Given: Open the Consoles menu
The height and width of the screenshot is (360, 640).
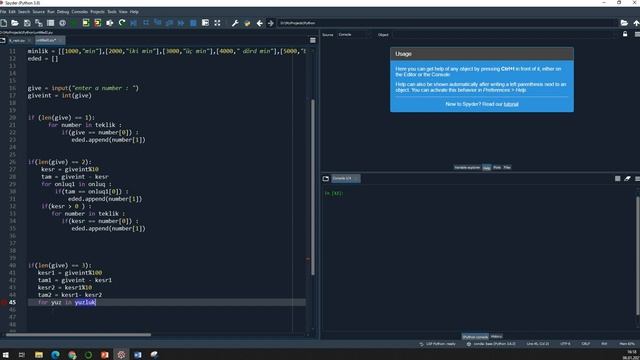Looking at the screenshot, I should pos(80,12).
